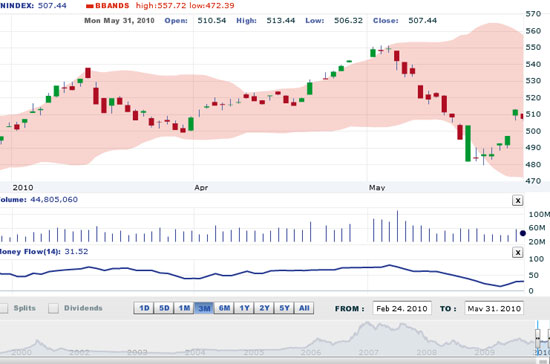Click the dark volume marker dot
This screenshot has width=550, height=364.
pyautogui.click(x=523, y=233)
